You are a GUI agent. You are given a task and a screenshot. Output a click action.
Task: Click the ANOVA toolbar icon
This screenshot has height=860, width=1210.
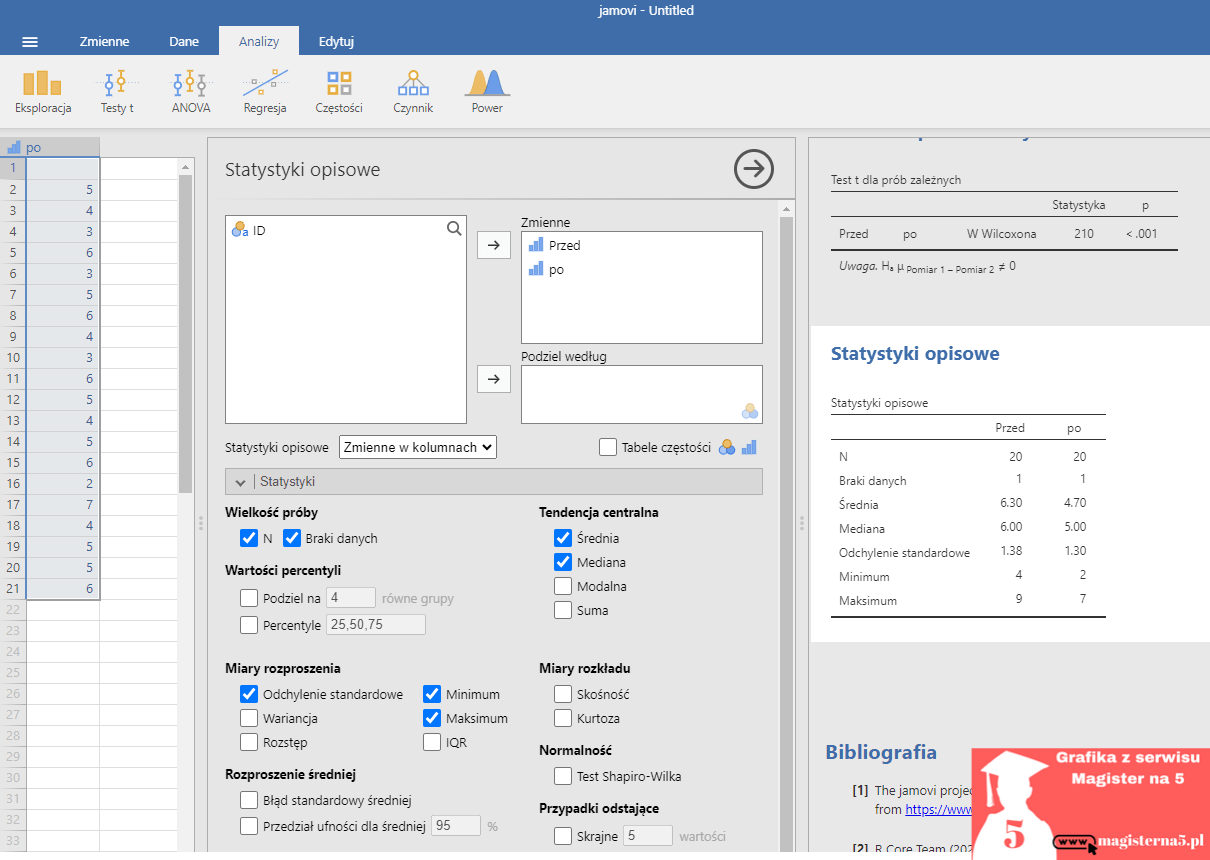pos(190,91)
